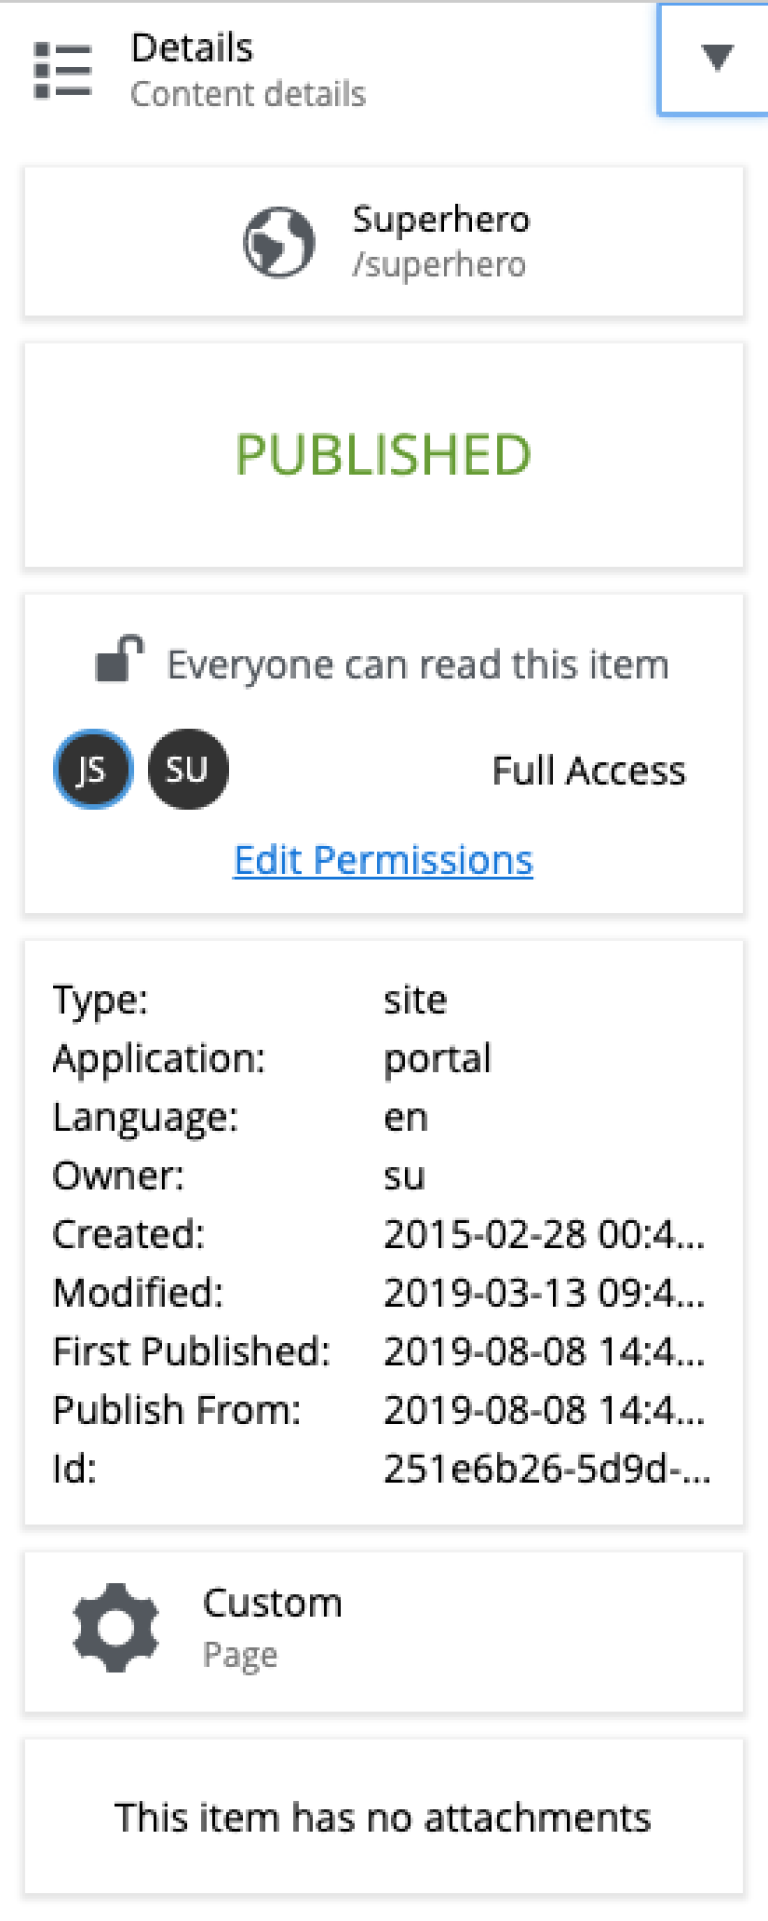Click the Custom page gear icon
Image resolution: width=768 pixels, height=1921 pixels.
pyautogui.click(x=116, y=1628)
